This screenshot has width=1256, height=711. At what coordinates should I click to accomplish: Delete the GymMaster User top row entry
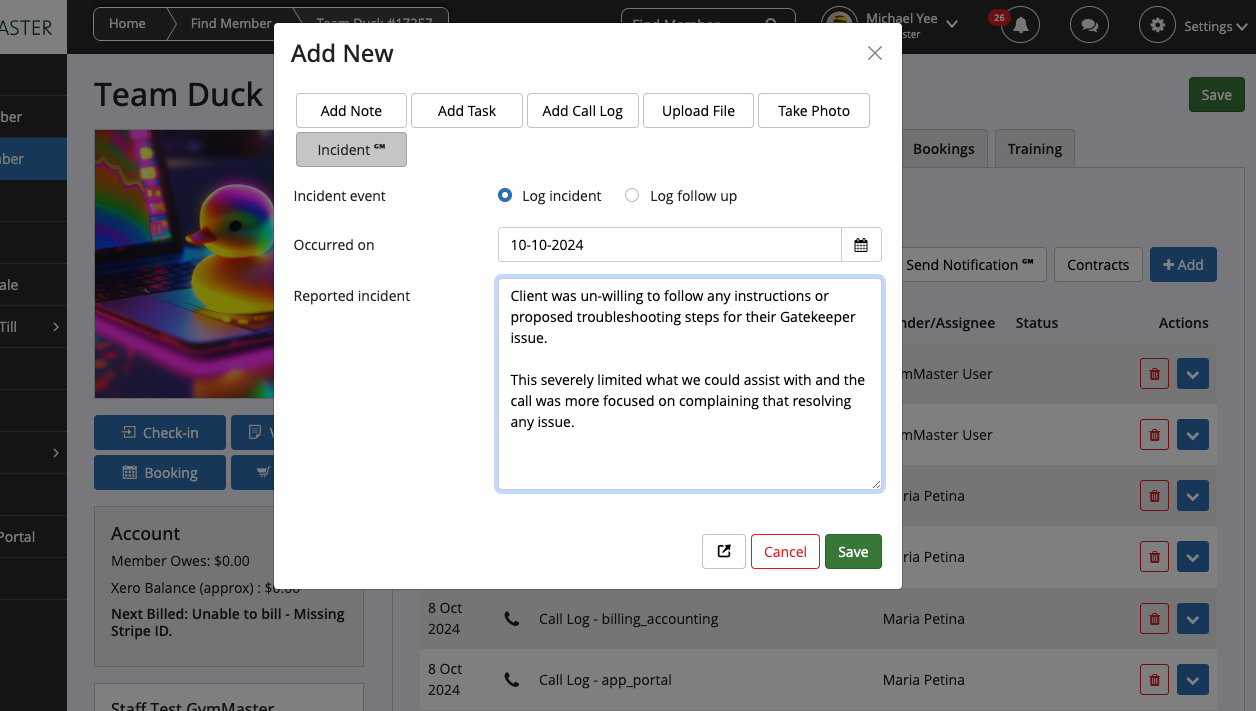pyautogui.click(x=1154, y=374)
